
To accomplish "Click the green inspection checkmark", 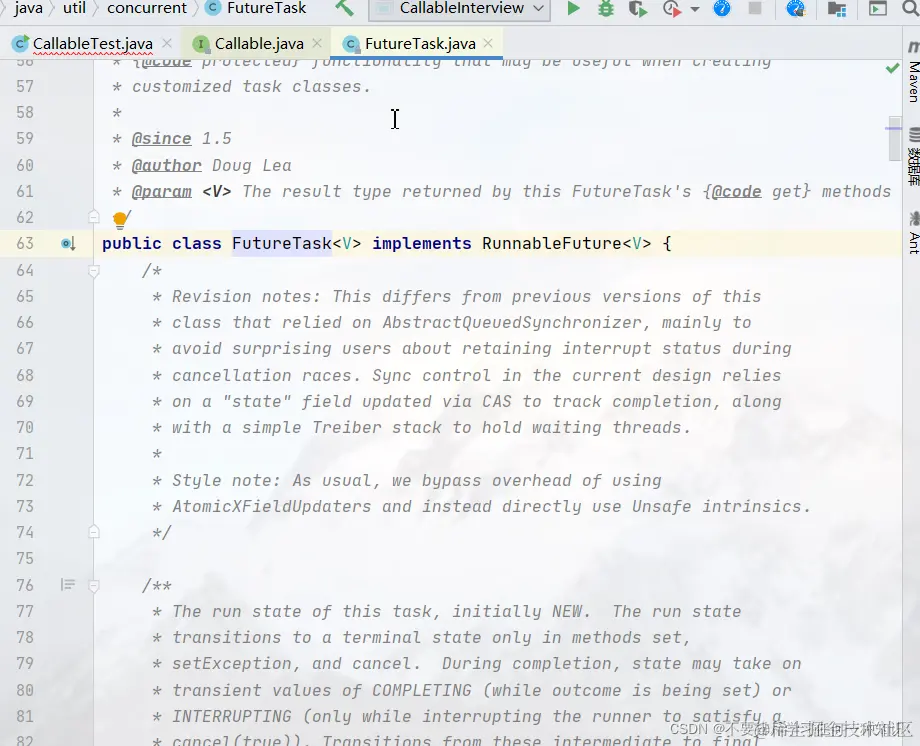I will (892, 69).
